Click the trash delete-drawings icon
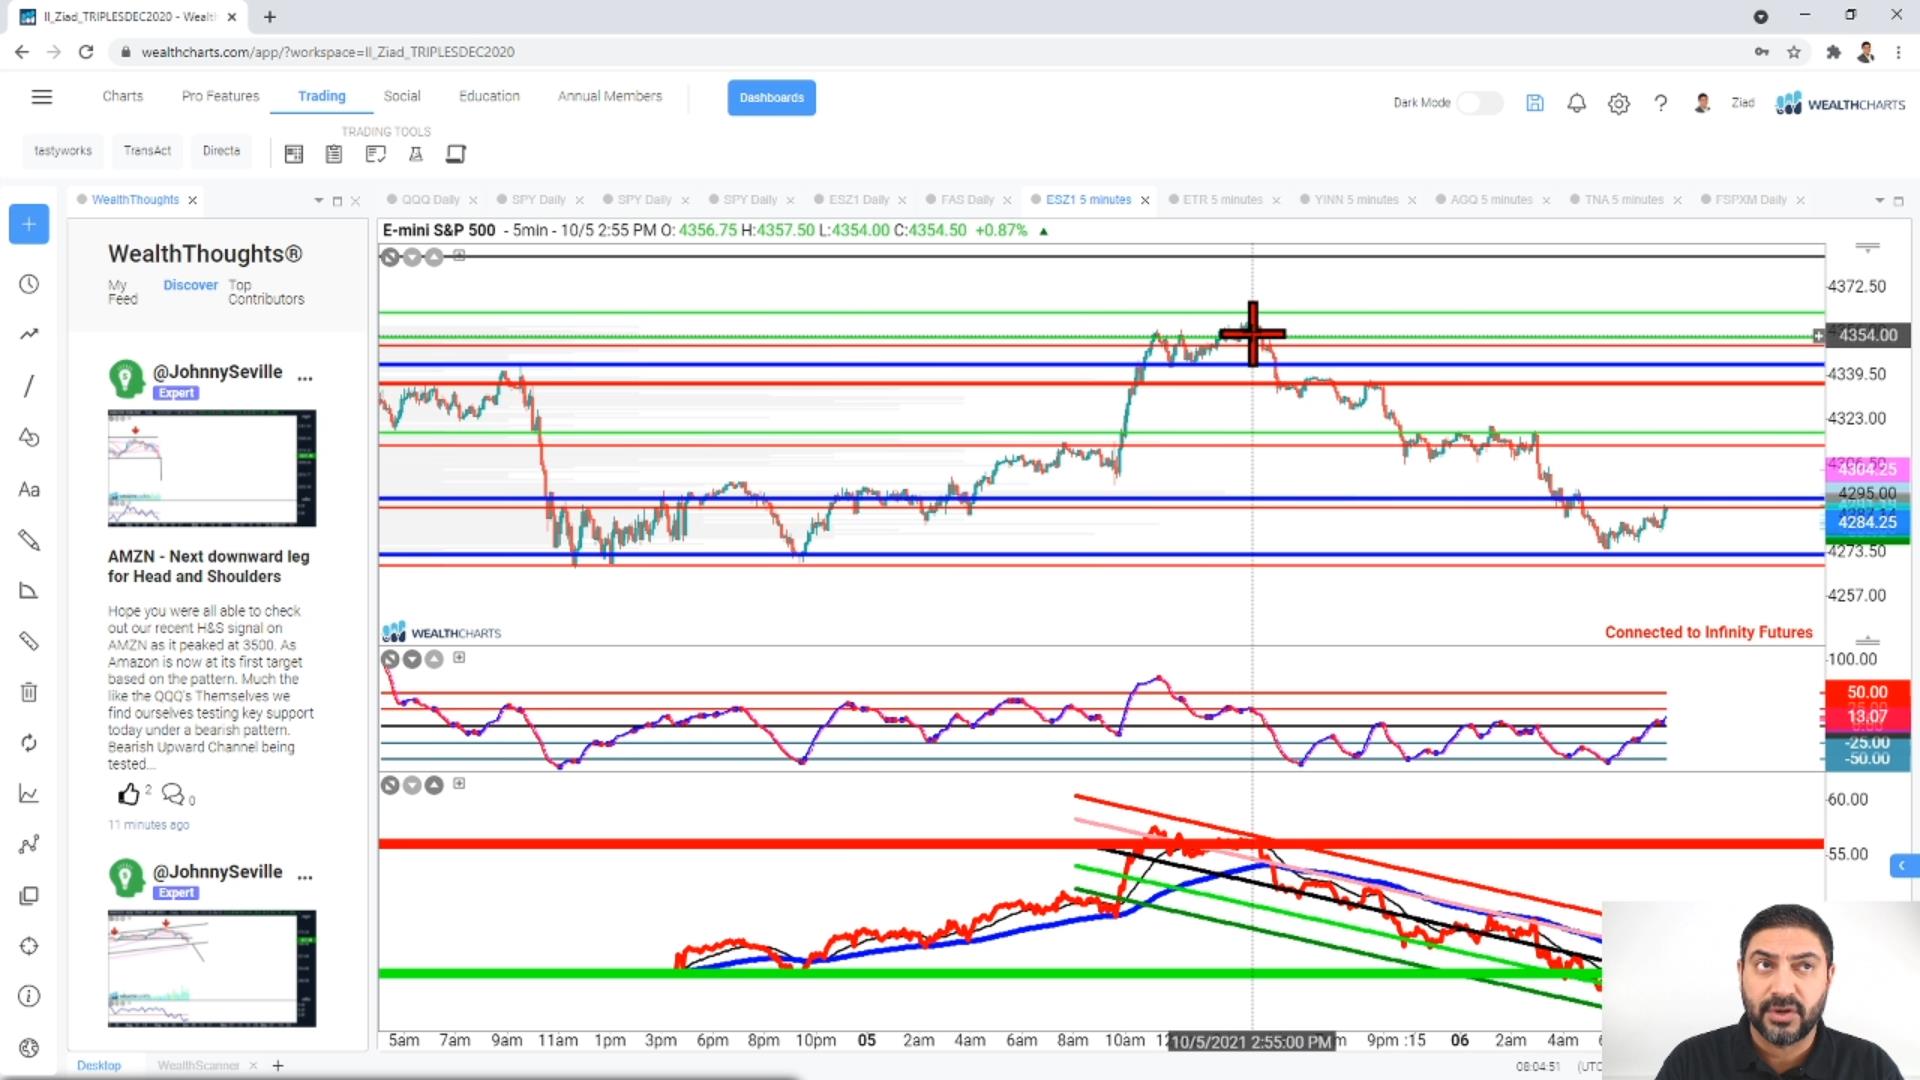Image resolution: width=1920 pixels, height=1080 pixels. pos(29,692)
